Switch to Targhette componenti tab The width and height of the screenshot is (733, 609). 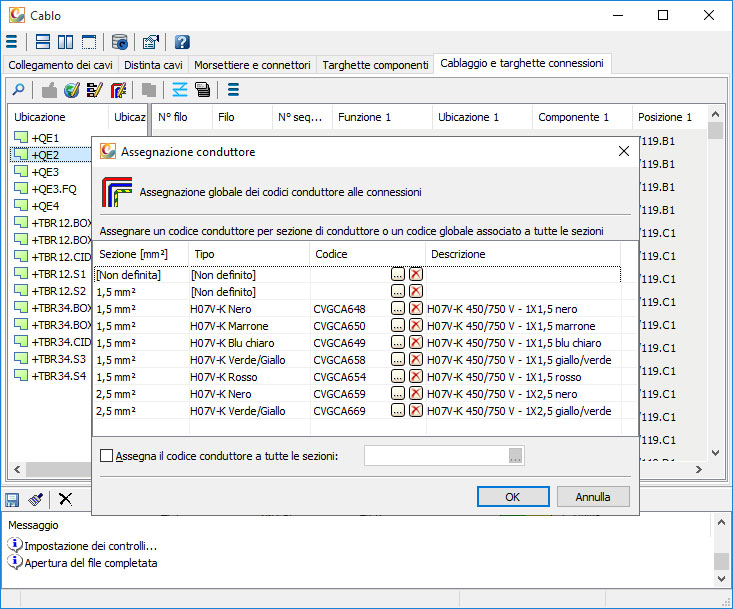pyautogui.click(x=375, y=65)
